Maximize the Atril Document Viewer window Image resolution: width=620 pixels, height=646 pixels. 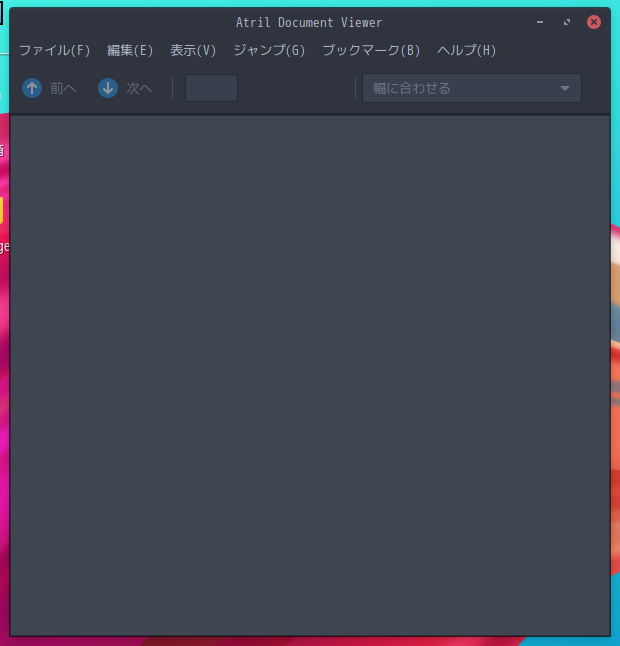[x=567, y=22]
